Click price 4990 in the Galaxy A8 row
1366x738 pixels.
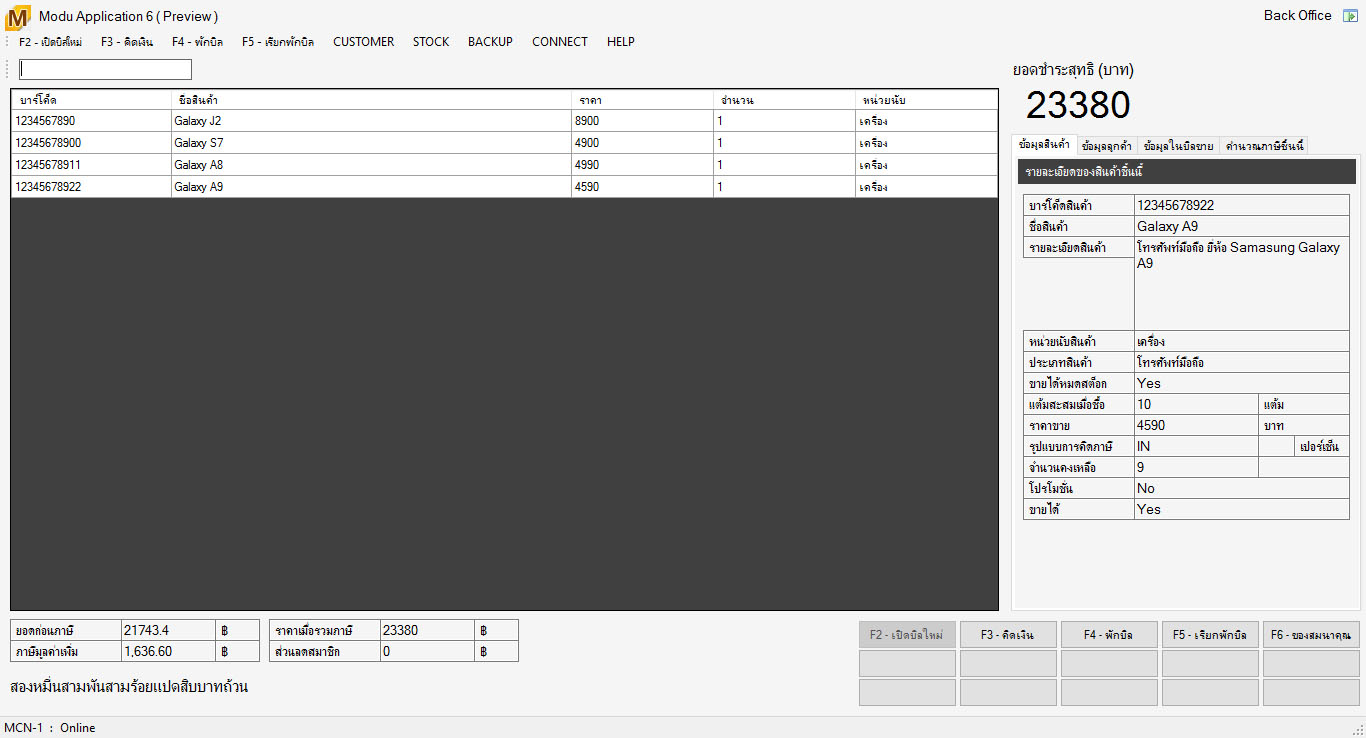[642, 165]
